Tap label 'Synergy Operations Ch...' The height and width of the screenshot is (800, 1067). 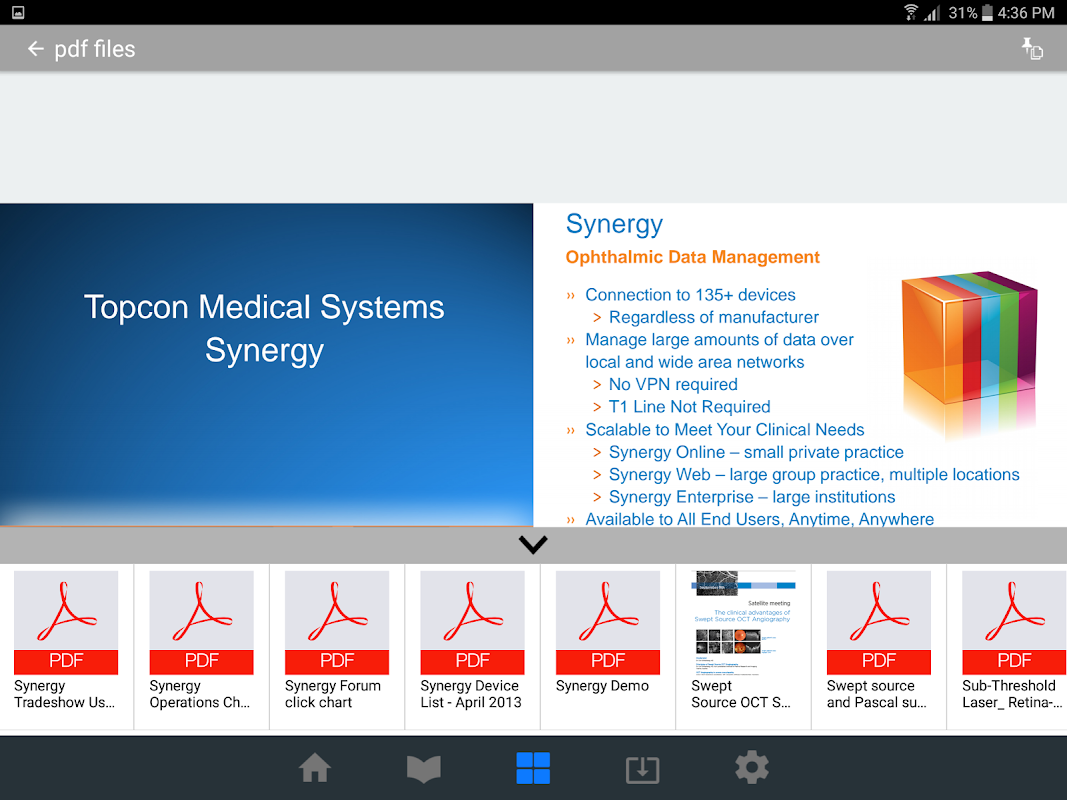[x=200, y=694]
